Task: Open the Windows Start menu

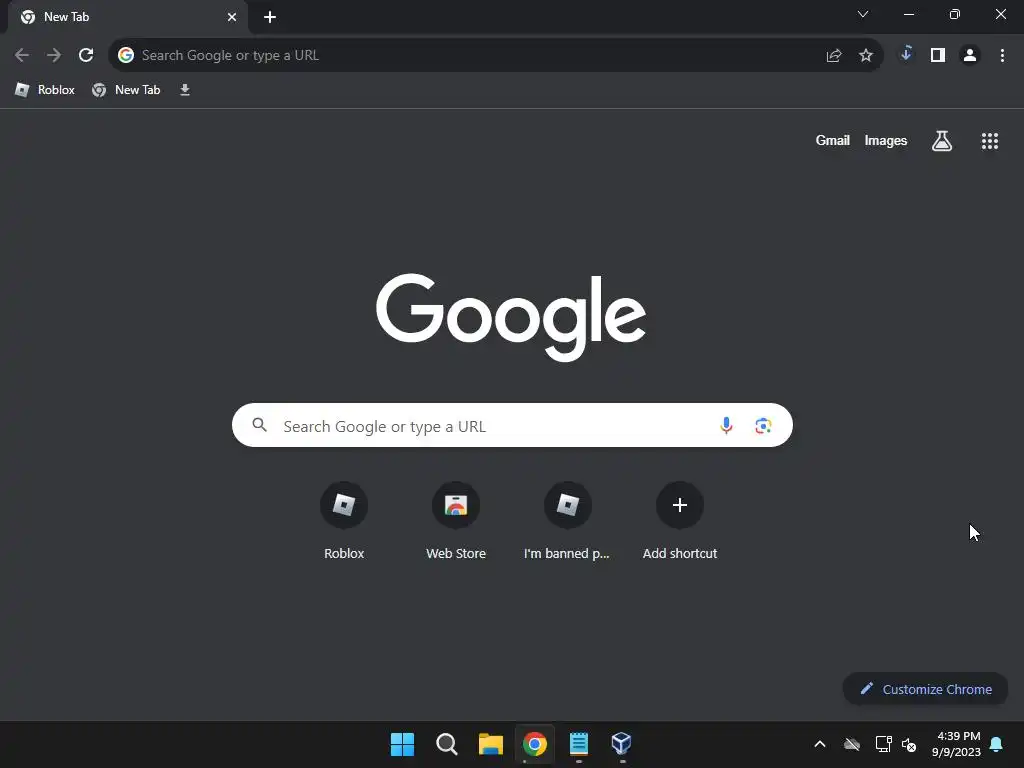Action: (402, 744)
